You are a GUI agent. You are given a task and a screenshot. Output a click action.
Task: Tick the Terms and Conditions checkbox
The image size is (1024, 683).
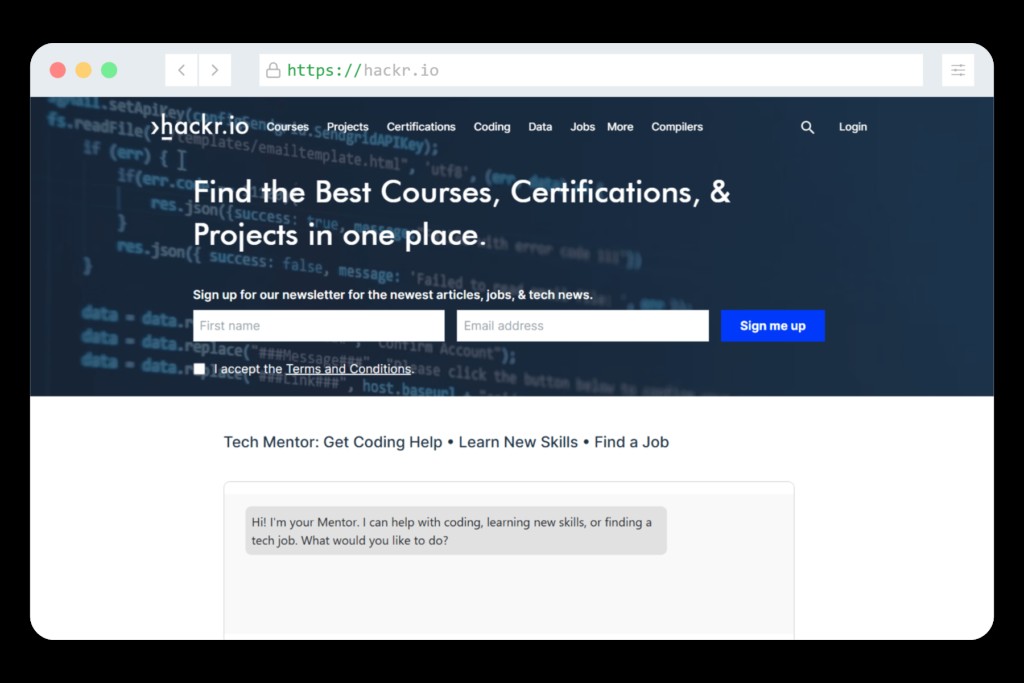tap(199, 369)
